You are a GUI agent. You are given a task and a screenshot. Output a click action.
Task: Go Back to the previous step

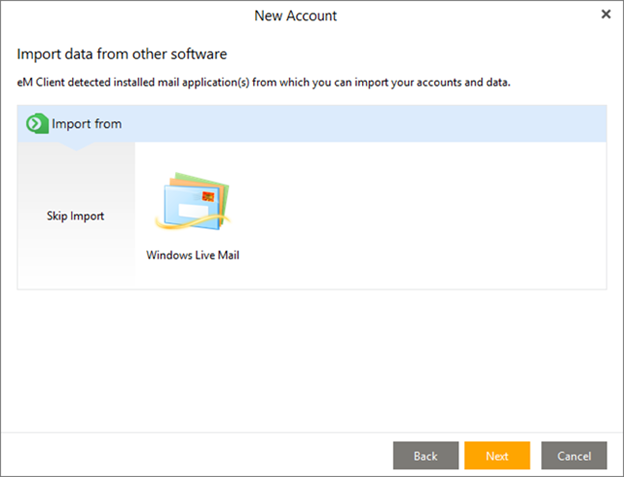tap(425, 456)
